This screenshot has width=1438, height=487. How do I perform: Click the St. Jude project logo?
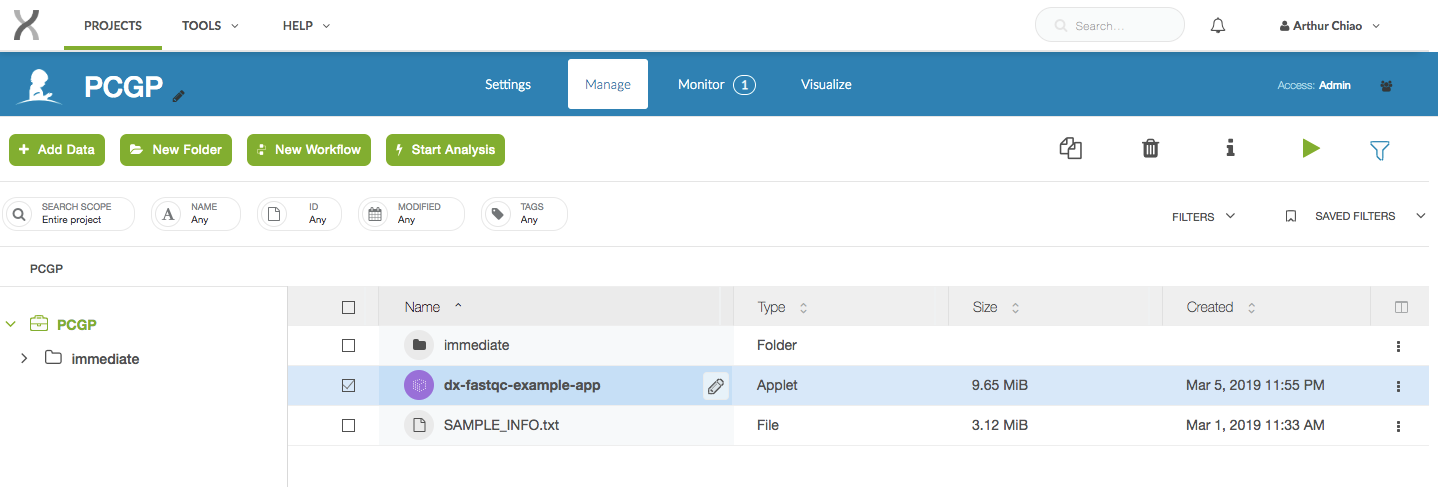(x=39, y=87)
